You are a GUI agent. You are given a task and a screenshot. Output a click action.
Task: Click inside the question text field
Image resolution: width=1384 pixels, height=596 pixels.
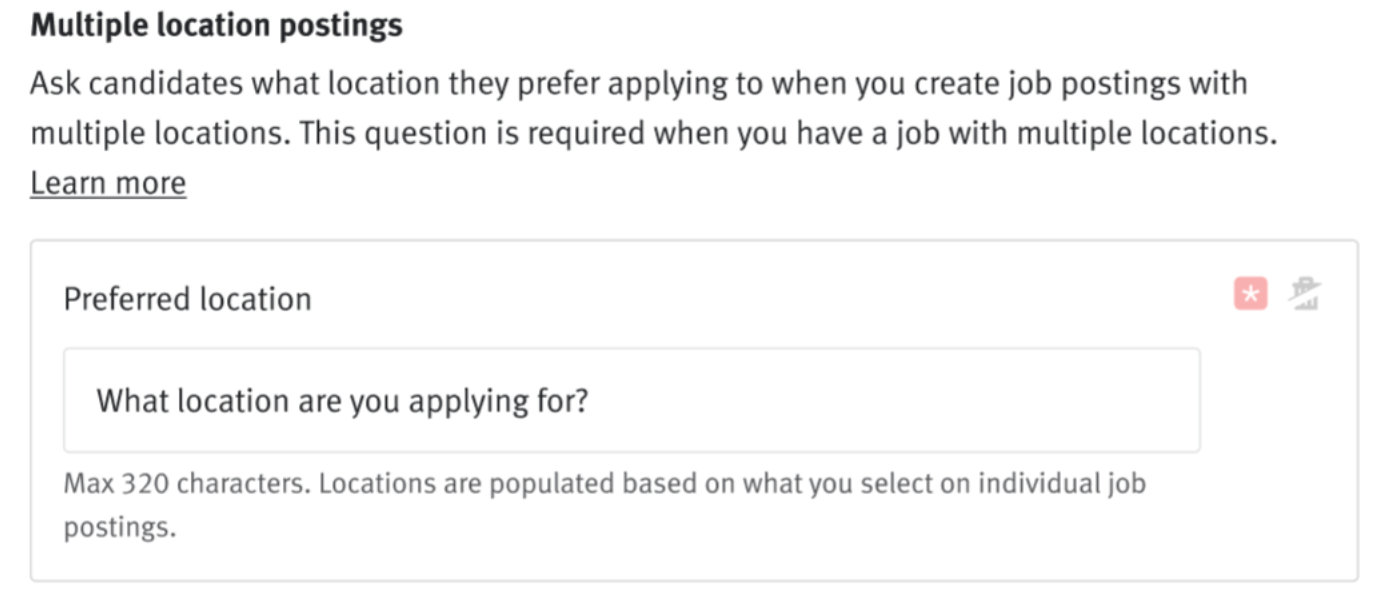[x=630, y=398]
